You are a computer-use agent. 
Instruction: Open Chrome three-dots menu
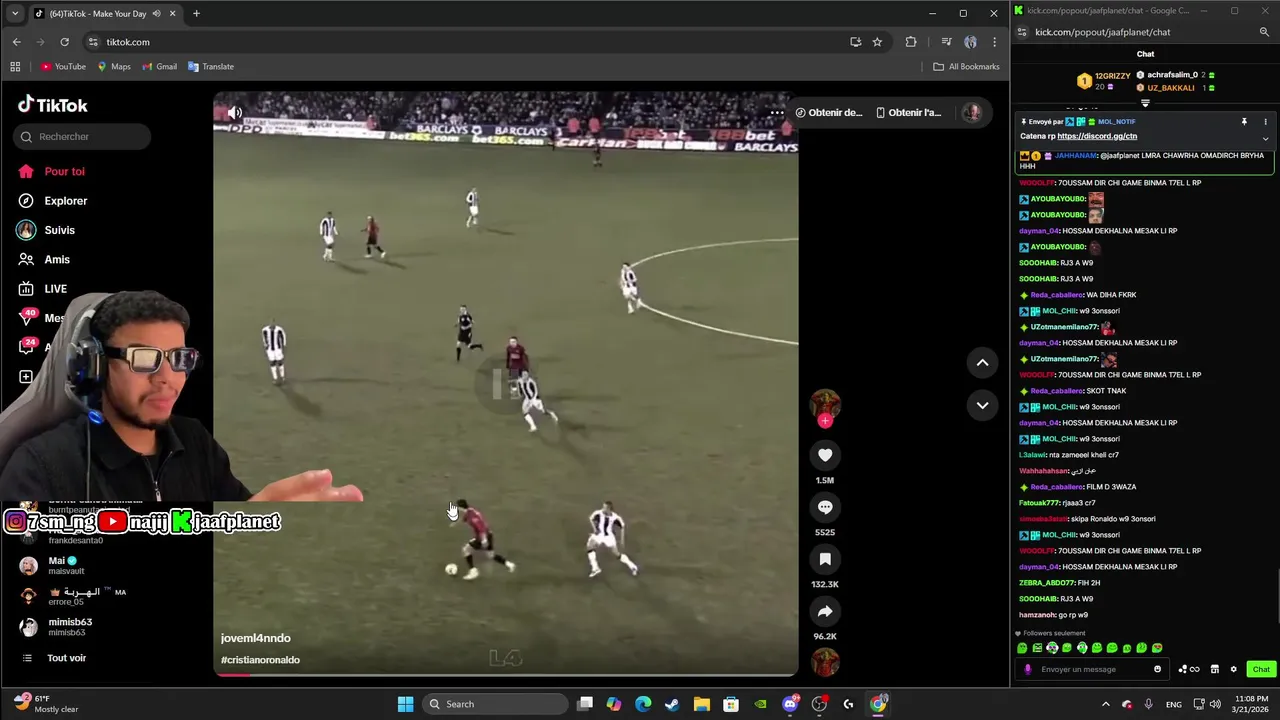[x=994, y=42]
